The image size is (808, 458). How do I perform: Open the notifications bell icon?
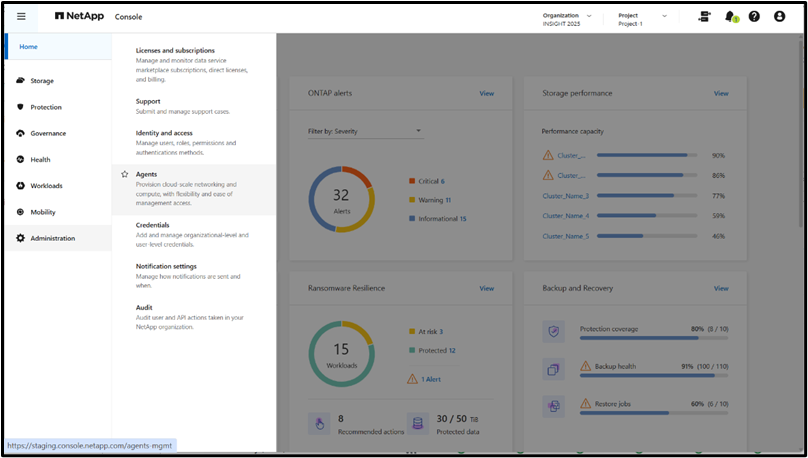(730, 17)
